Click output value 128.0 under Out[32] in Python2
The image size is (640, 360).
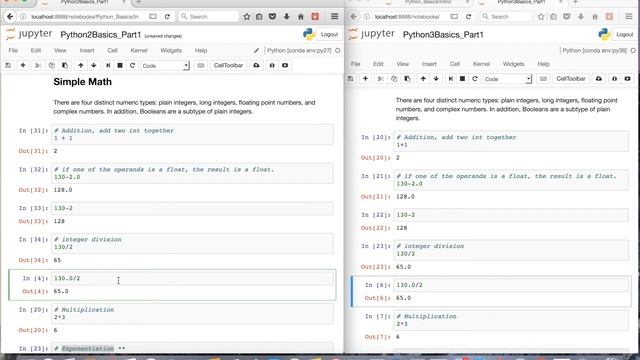coord(63,190)
